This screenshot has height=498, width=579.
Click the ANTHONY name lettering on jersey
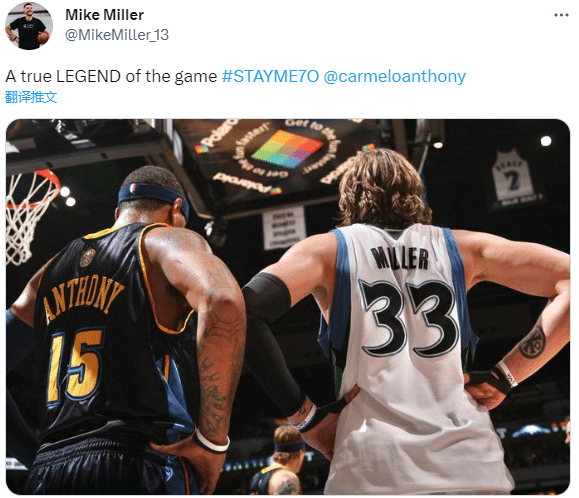pyautogui.click(x=83, y=298)
